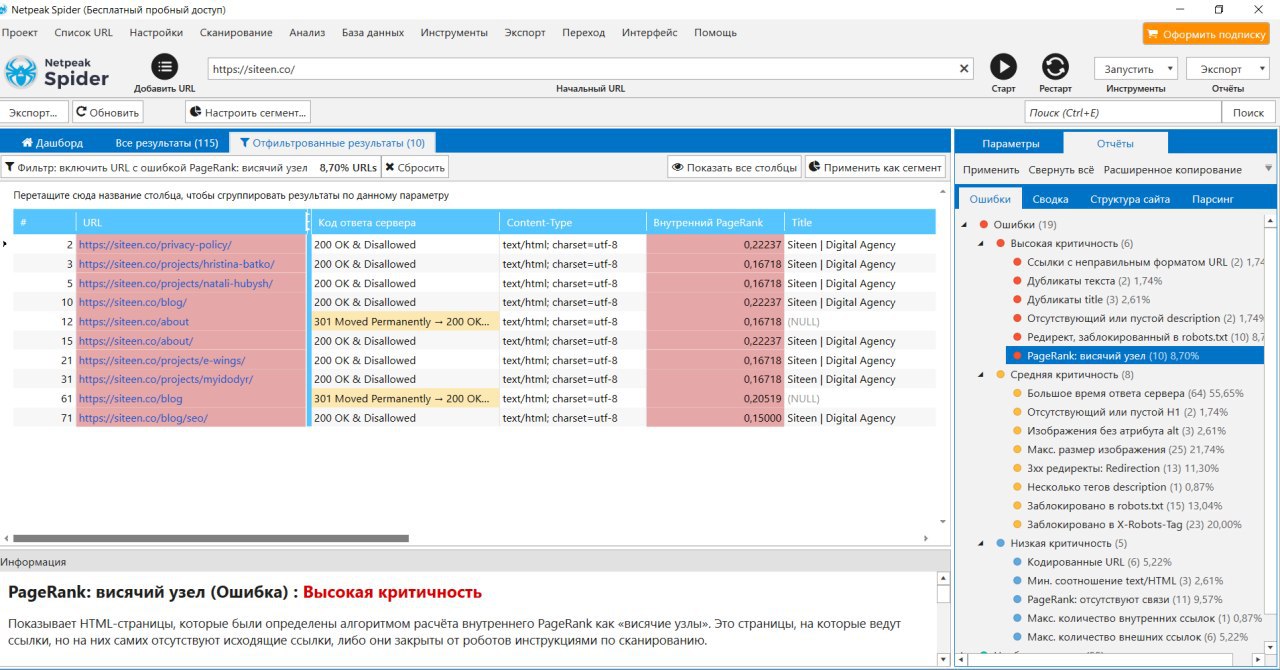Click the Обновить button
The width and height of the screenshot is (1280, 670).
click(108, 113)
